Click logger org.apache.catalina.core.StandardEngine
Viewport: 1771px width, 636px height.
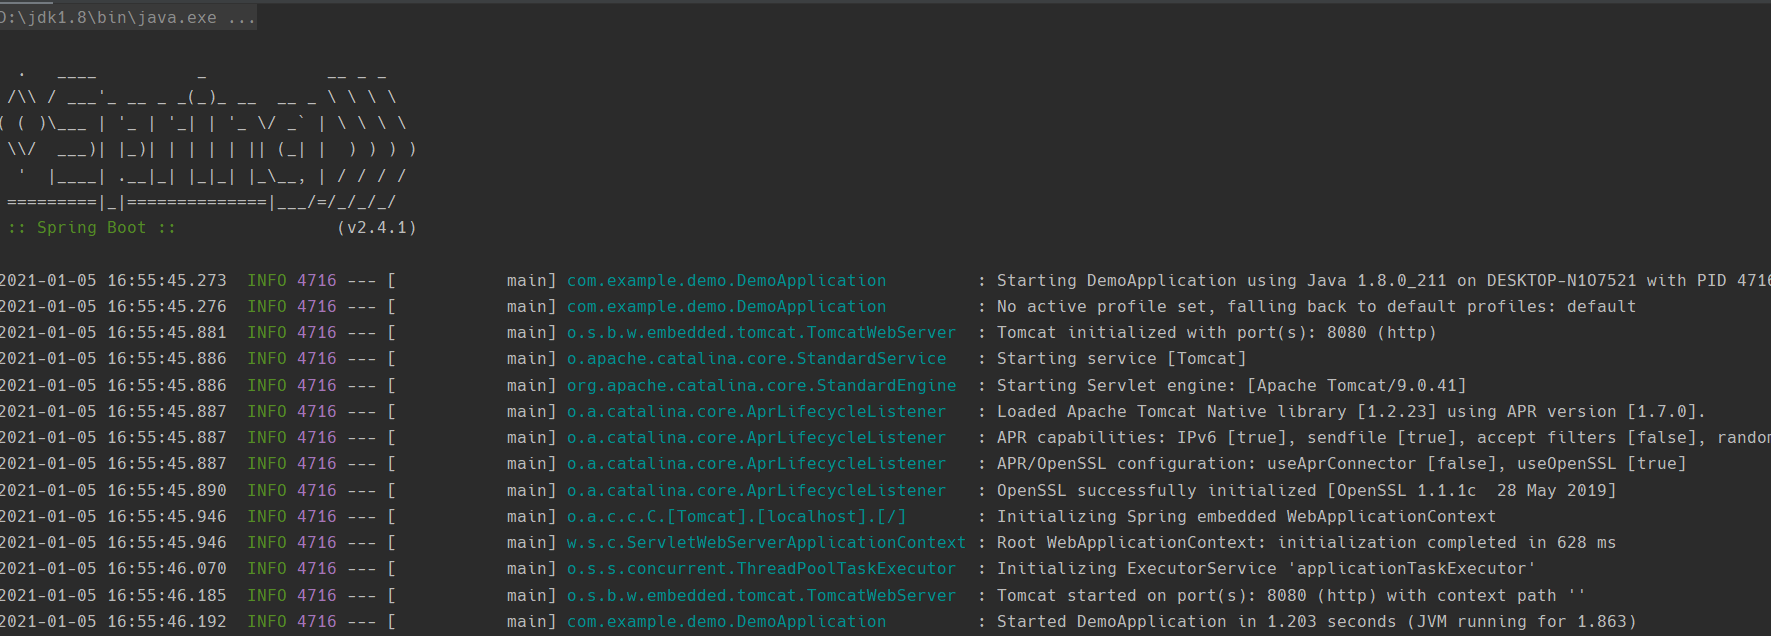(x=762, y=385)
